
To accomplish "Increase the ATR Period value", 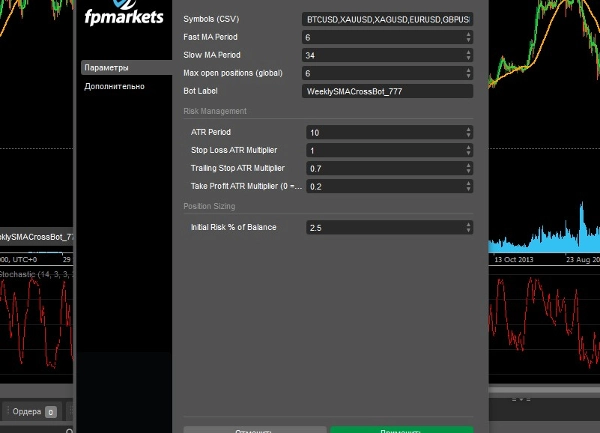I will click(469, 129).
